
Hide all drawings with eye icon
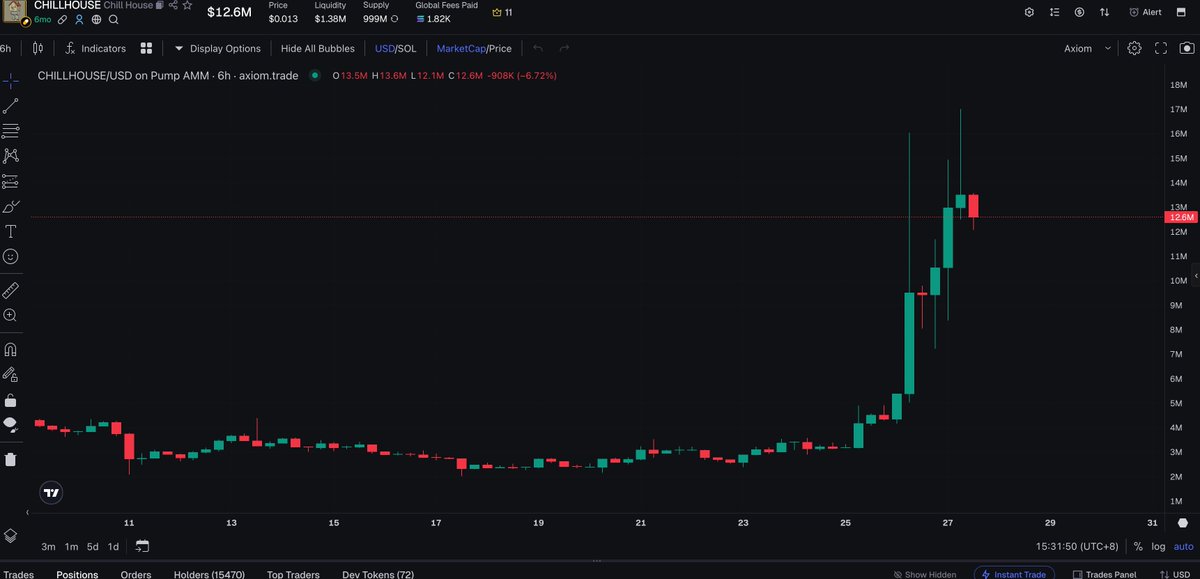tap(10, 425)
